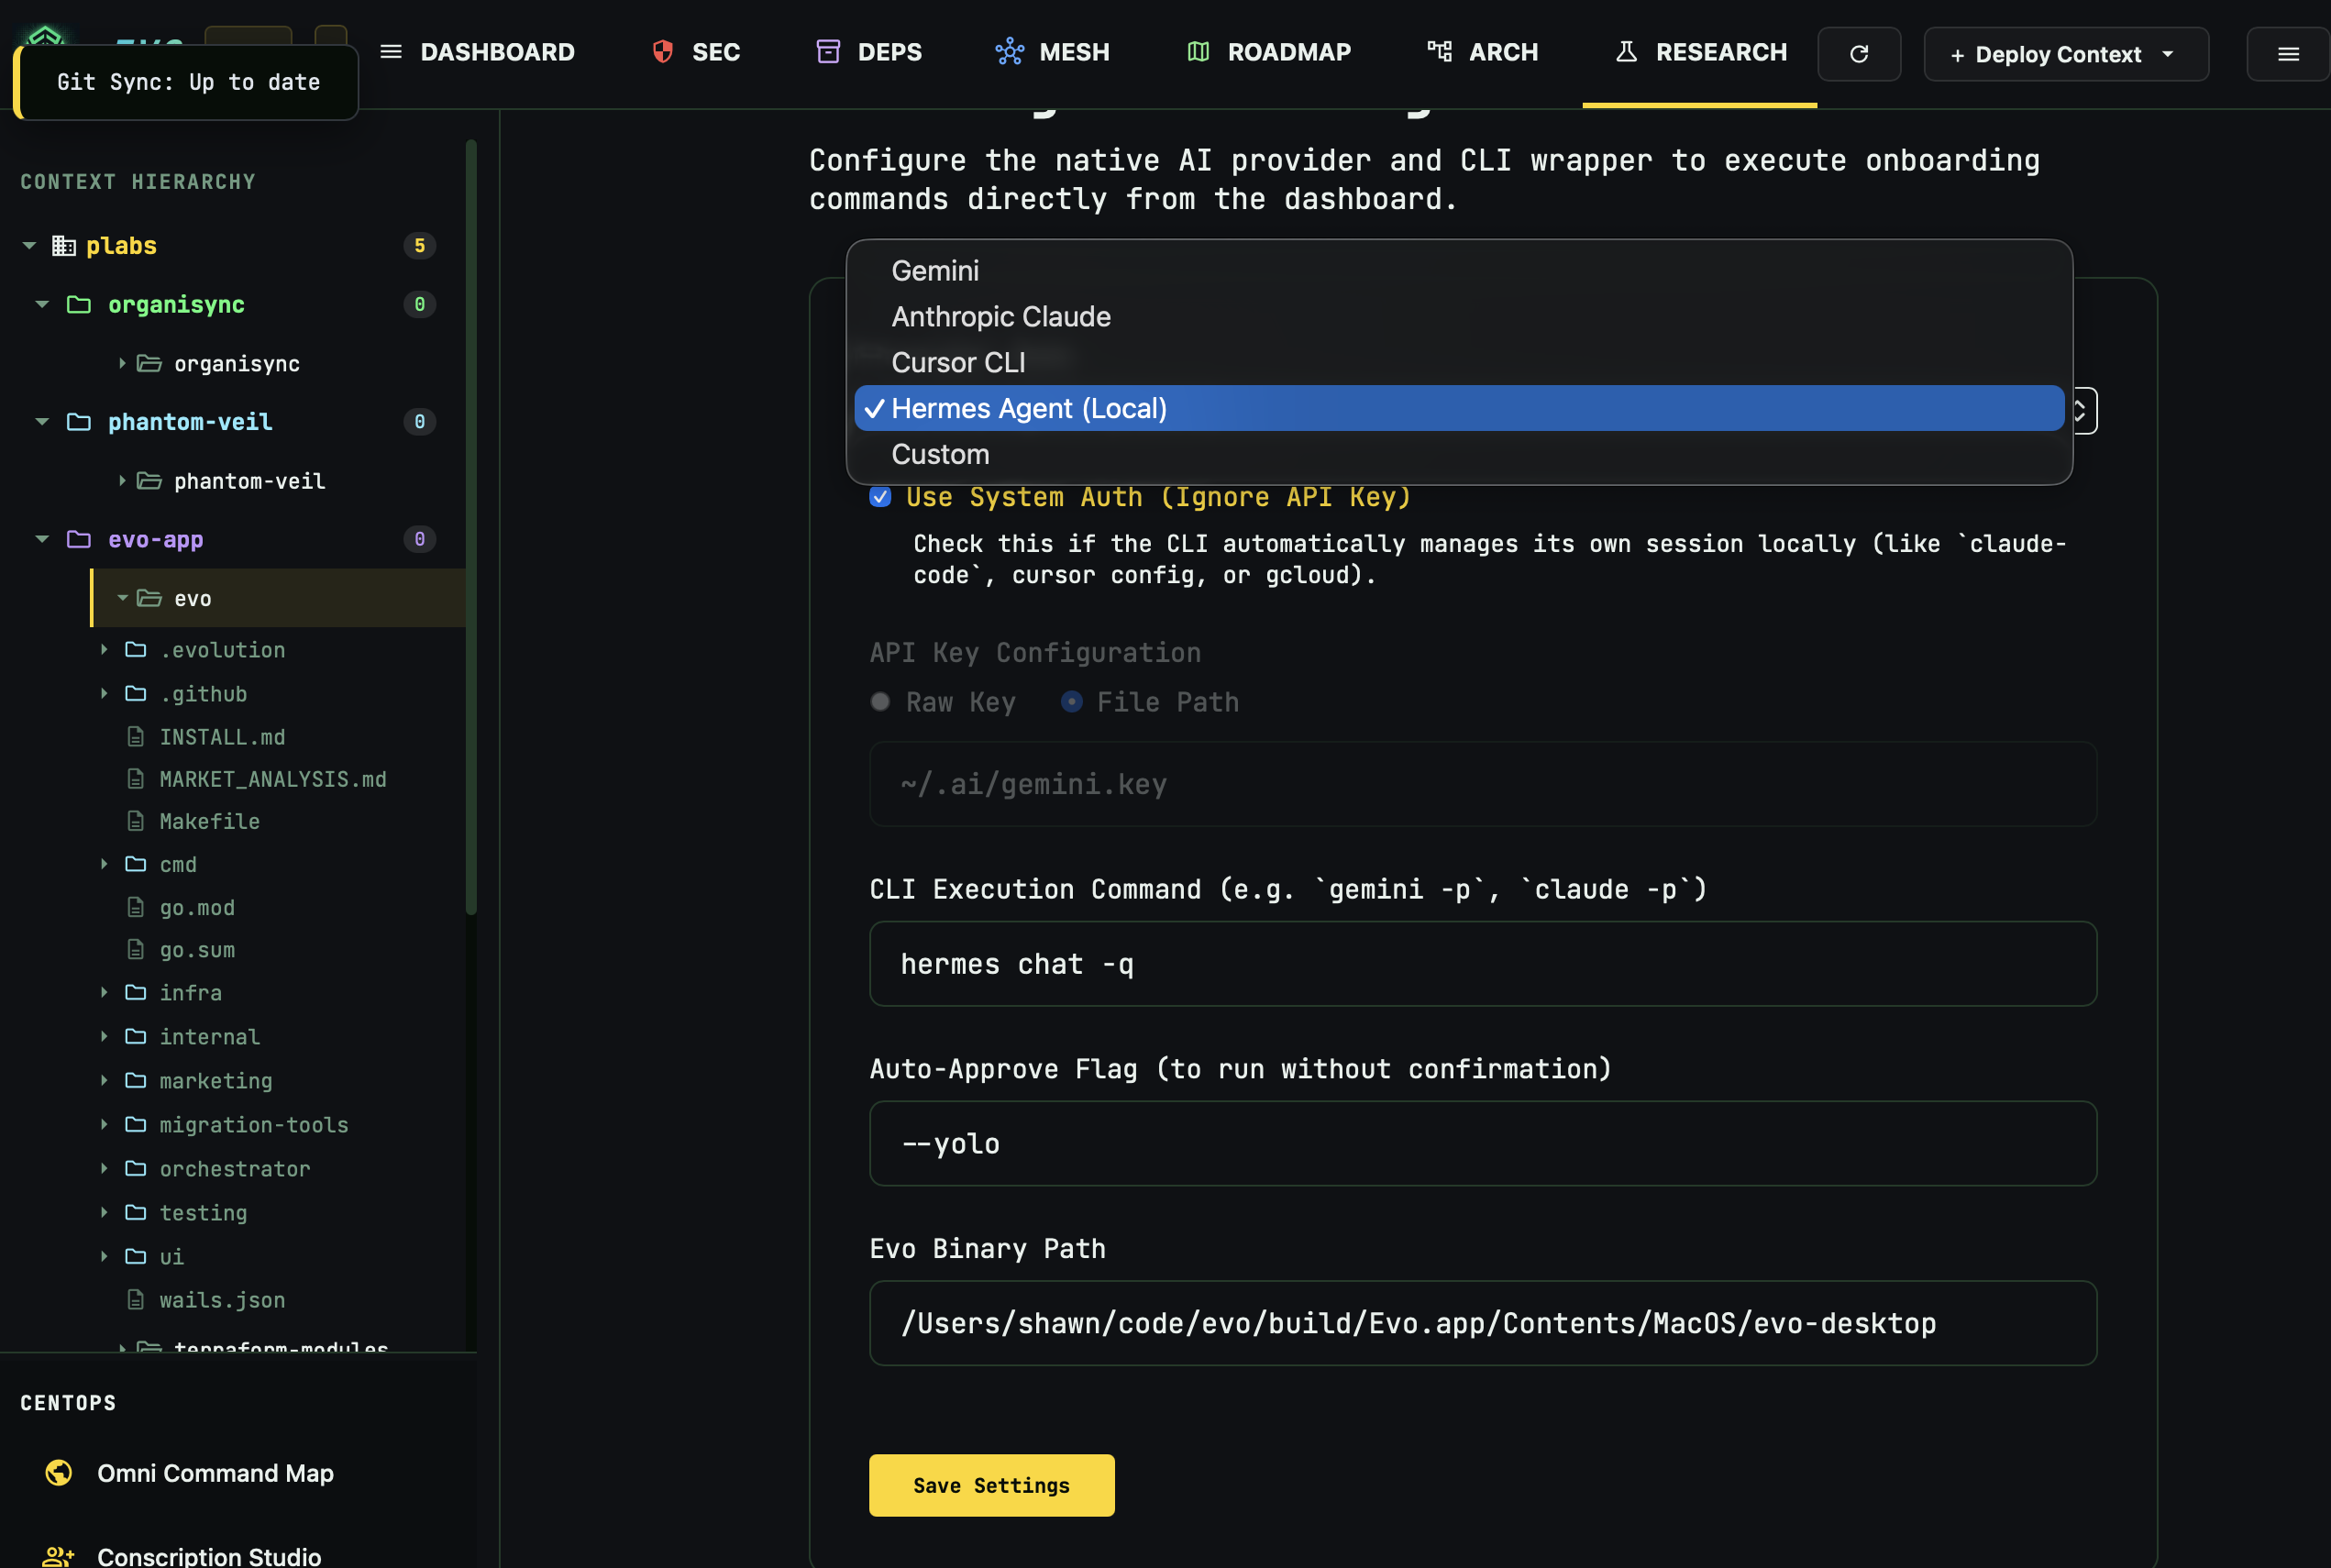Expand the infra folder

[x=104, y=993]
